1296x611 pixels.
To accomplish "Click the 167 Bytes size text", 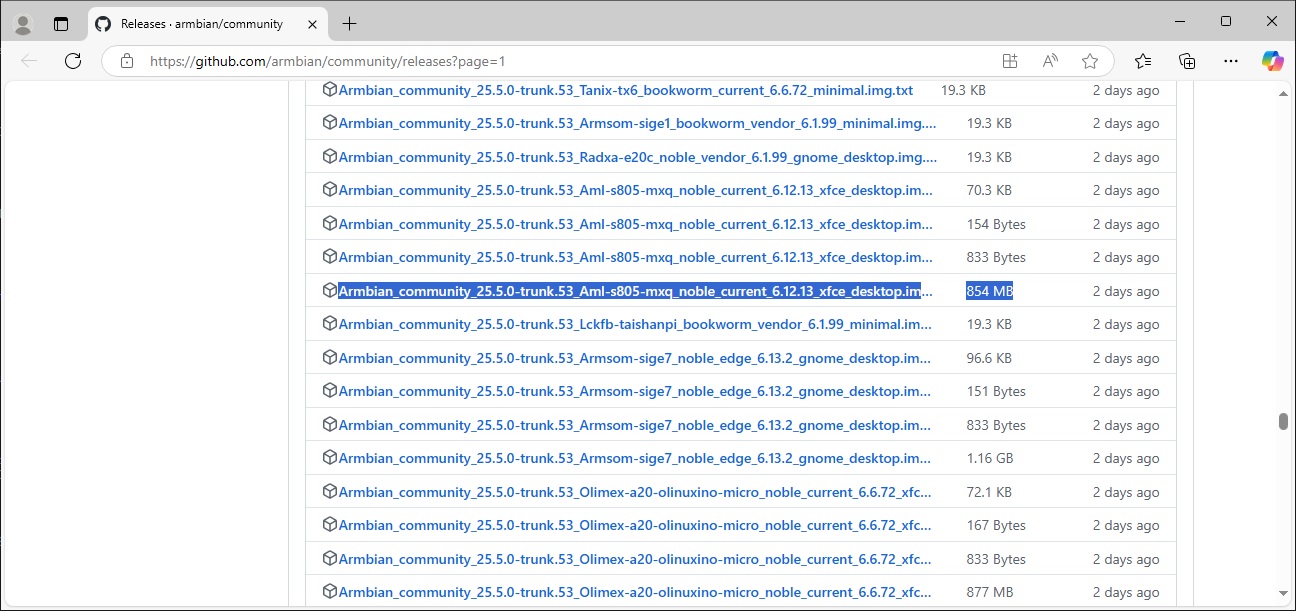I will 996,525.
